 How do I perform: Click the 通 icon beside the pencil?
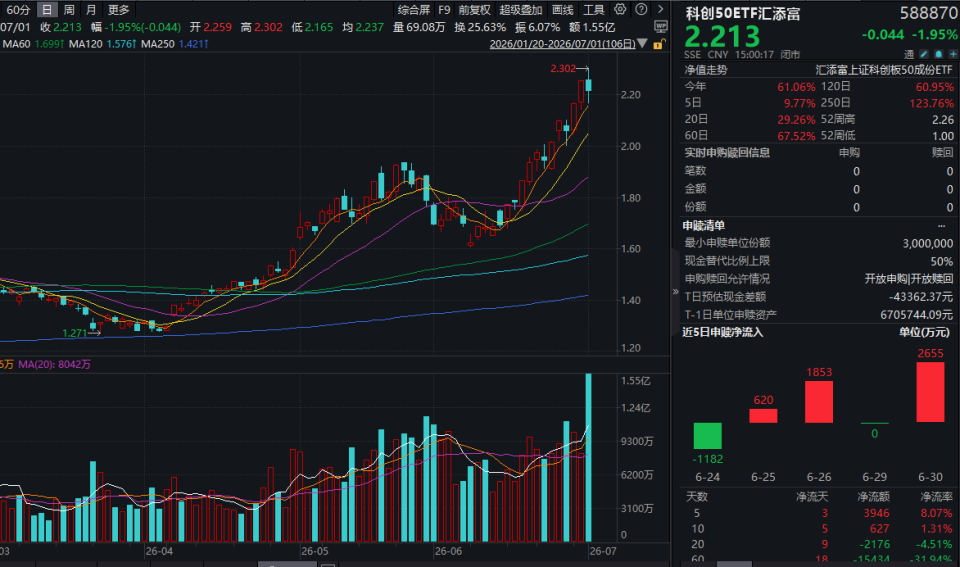[909, 54]
